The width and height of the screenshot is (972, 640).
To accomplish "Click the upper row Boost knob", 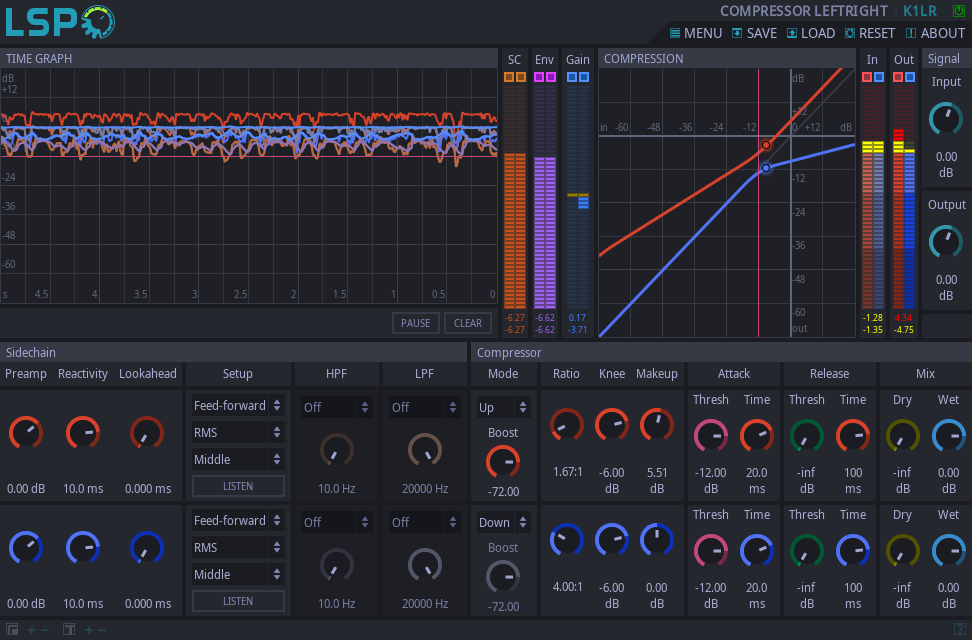I will tap(503, 461).
